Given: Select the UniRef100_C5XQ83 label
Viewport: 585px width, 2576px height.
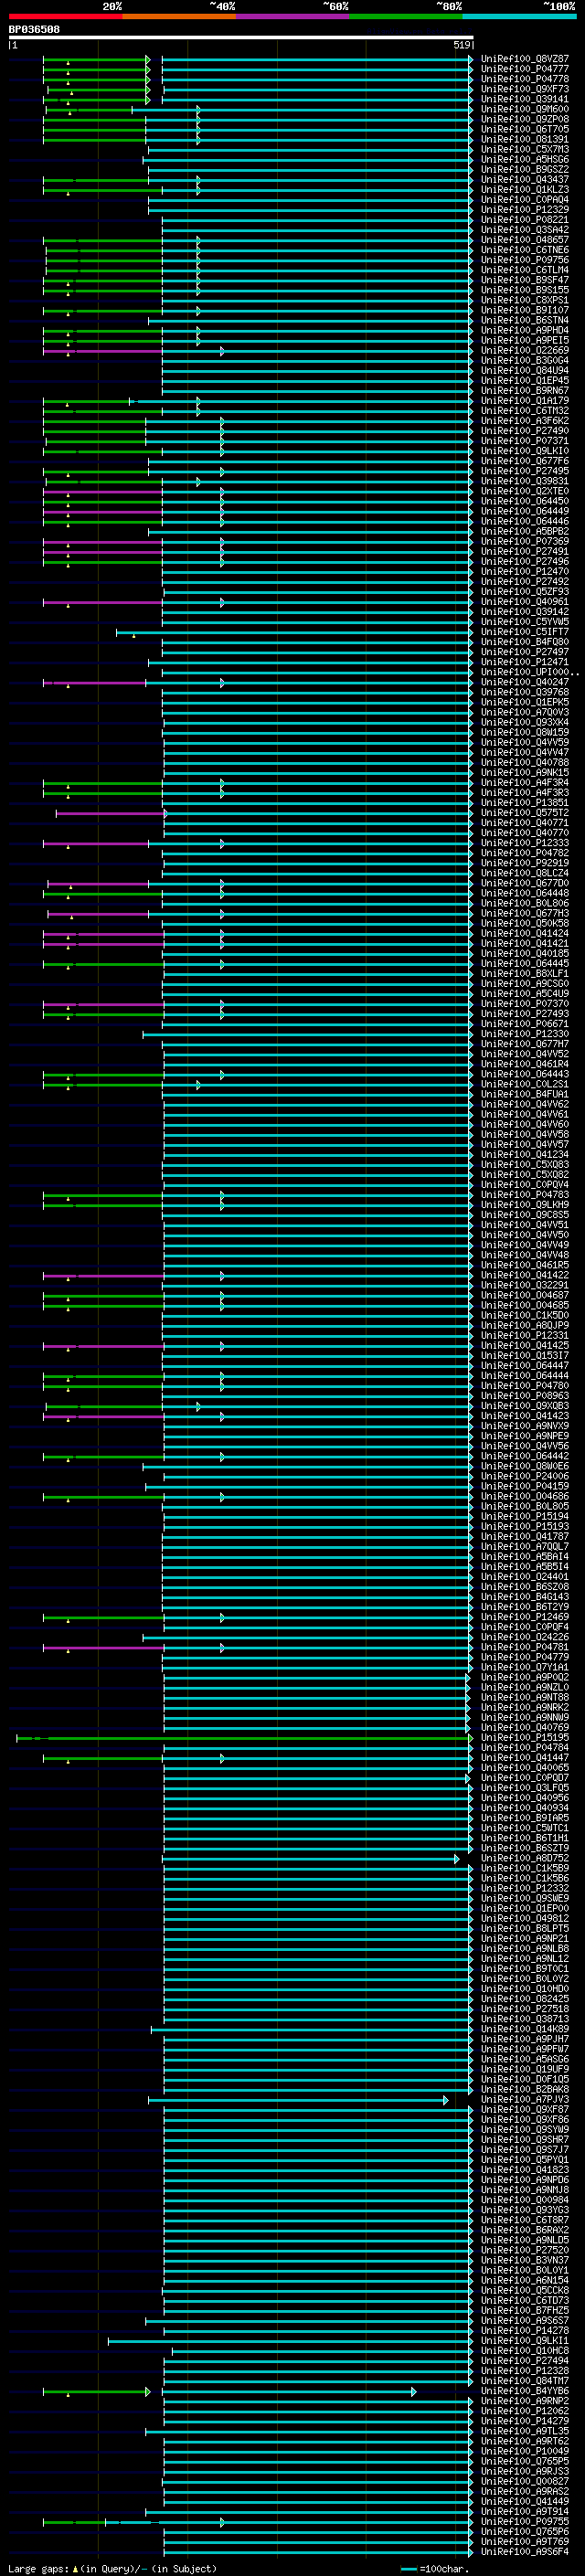Looking at the screenshot, I should pos(525,1164).
